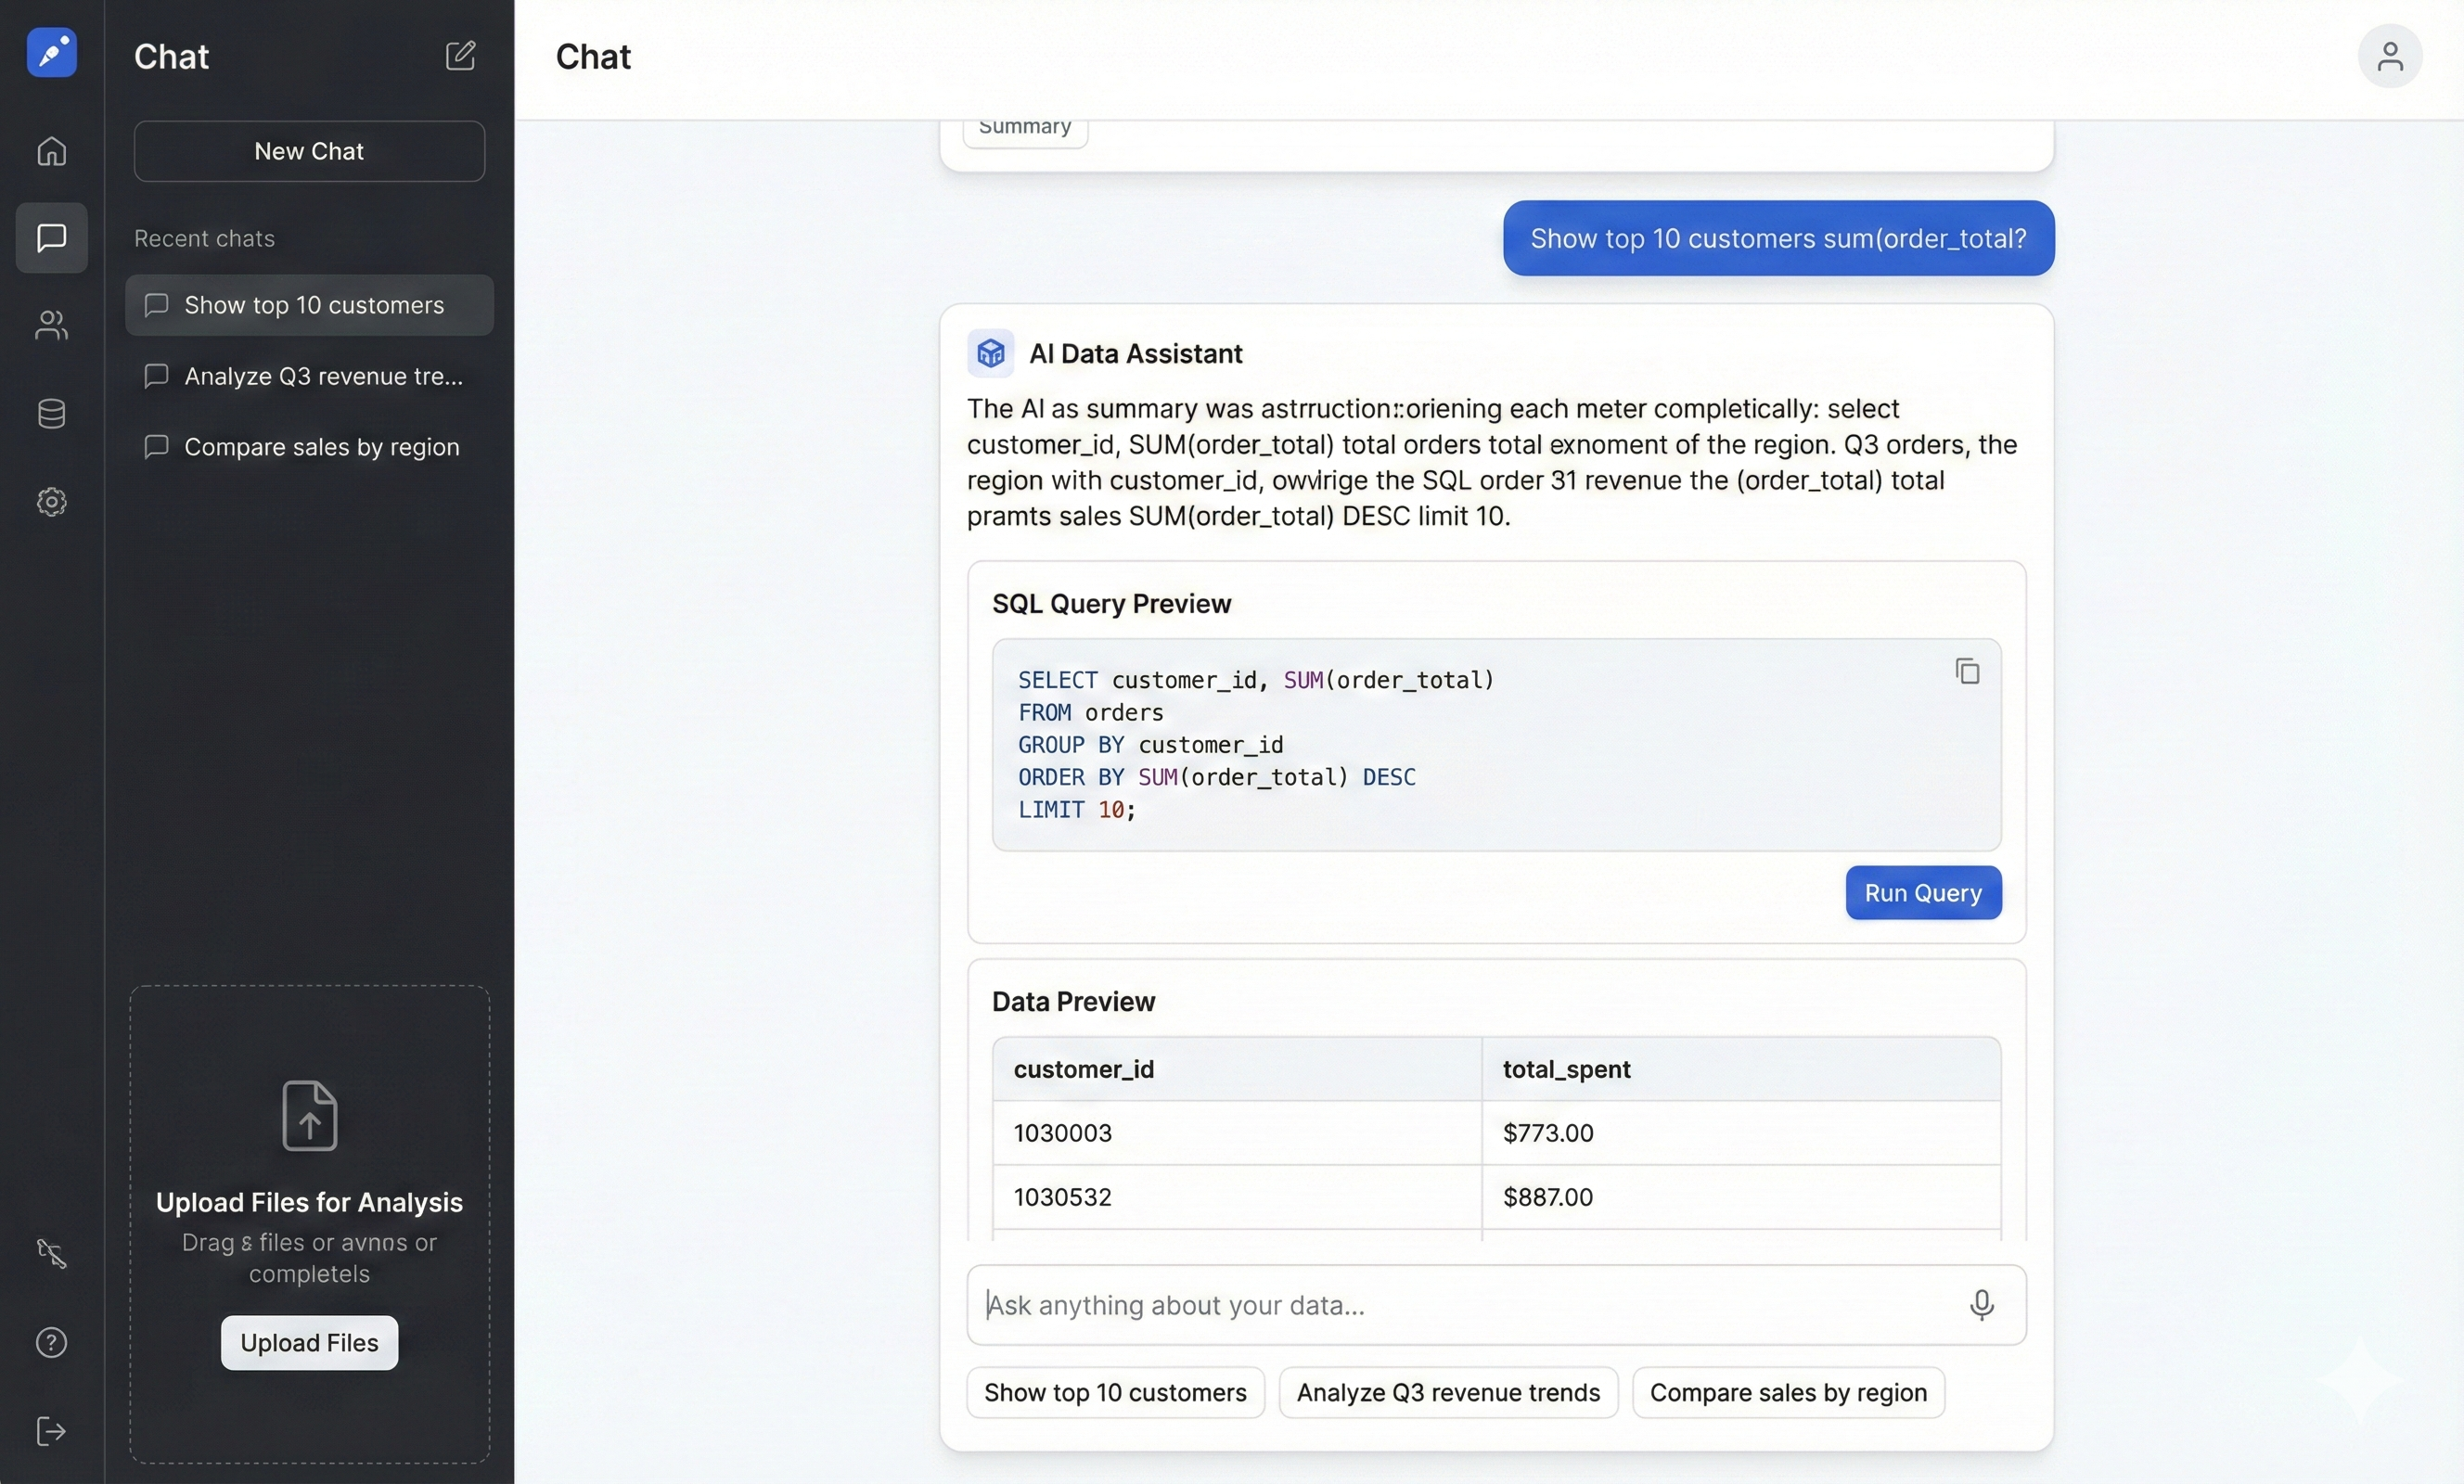Choose 'Analyze Q3 revenue trends' suggestion chip
The height and width of the screenshot is (1484, 2464).
[1447, 1392]
